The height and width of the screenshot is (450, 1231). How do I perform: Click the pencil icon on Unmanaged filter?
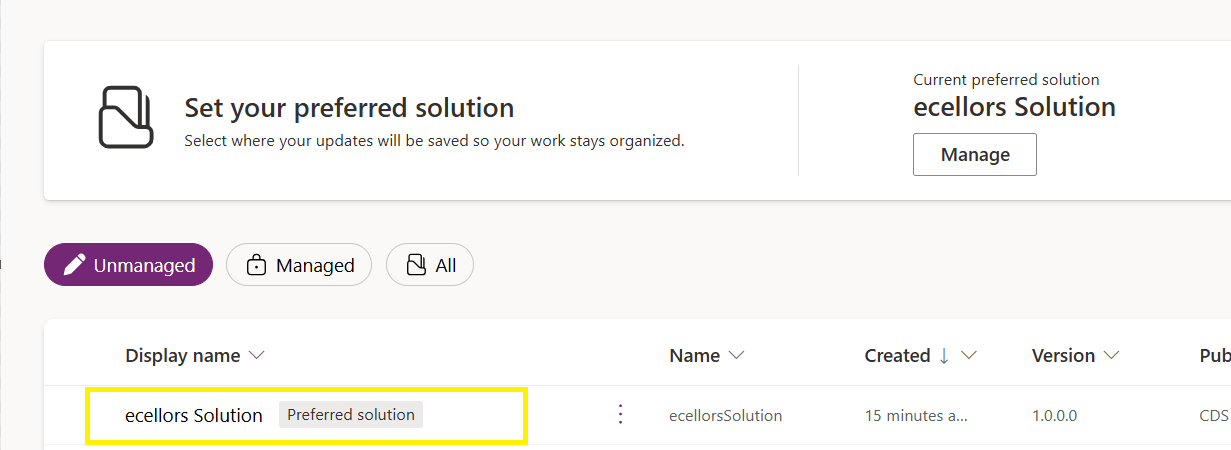74,265
